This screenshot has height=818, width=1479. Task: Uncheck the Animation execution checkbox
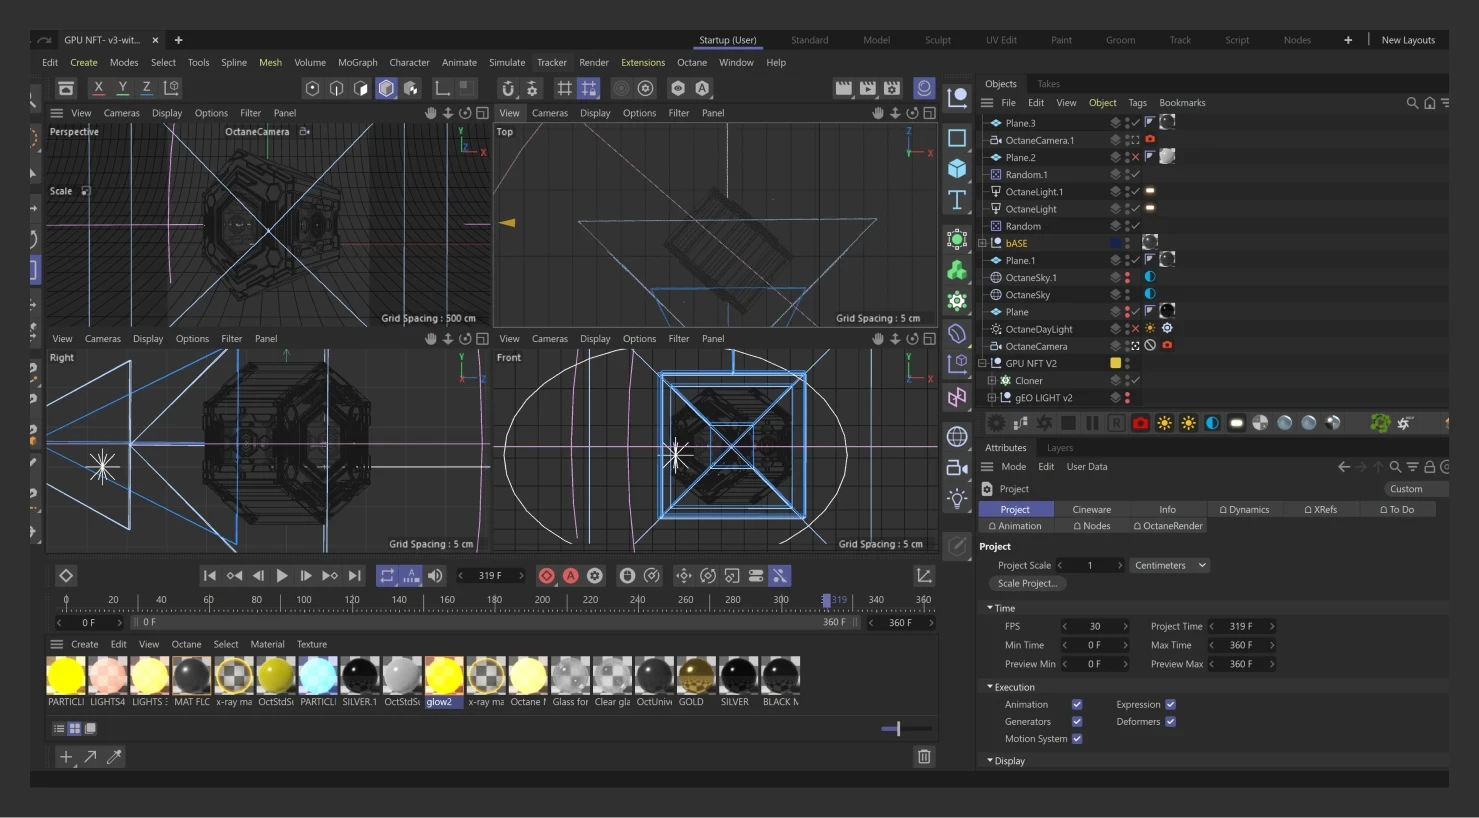tap(1077, 705)
